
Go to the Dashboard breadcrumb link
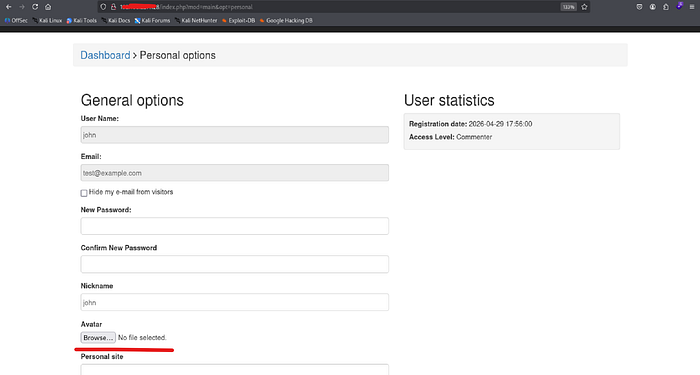click(105, 55)
